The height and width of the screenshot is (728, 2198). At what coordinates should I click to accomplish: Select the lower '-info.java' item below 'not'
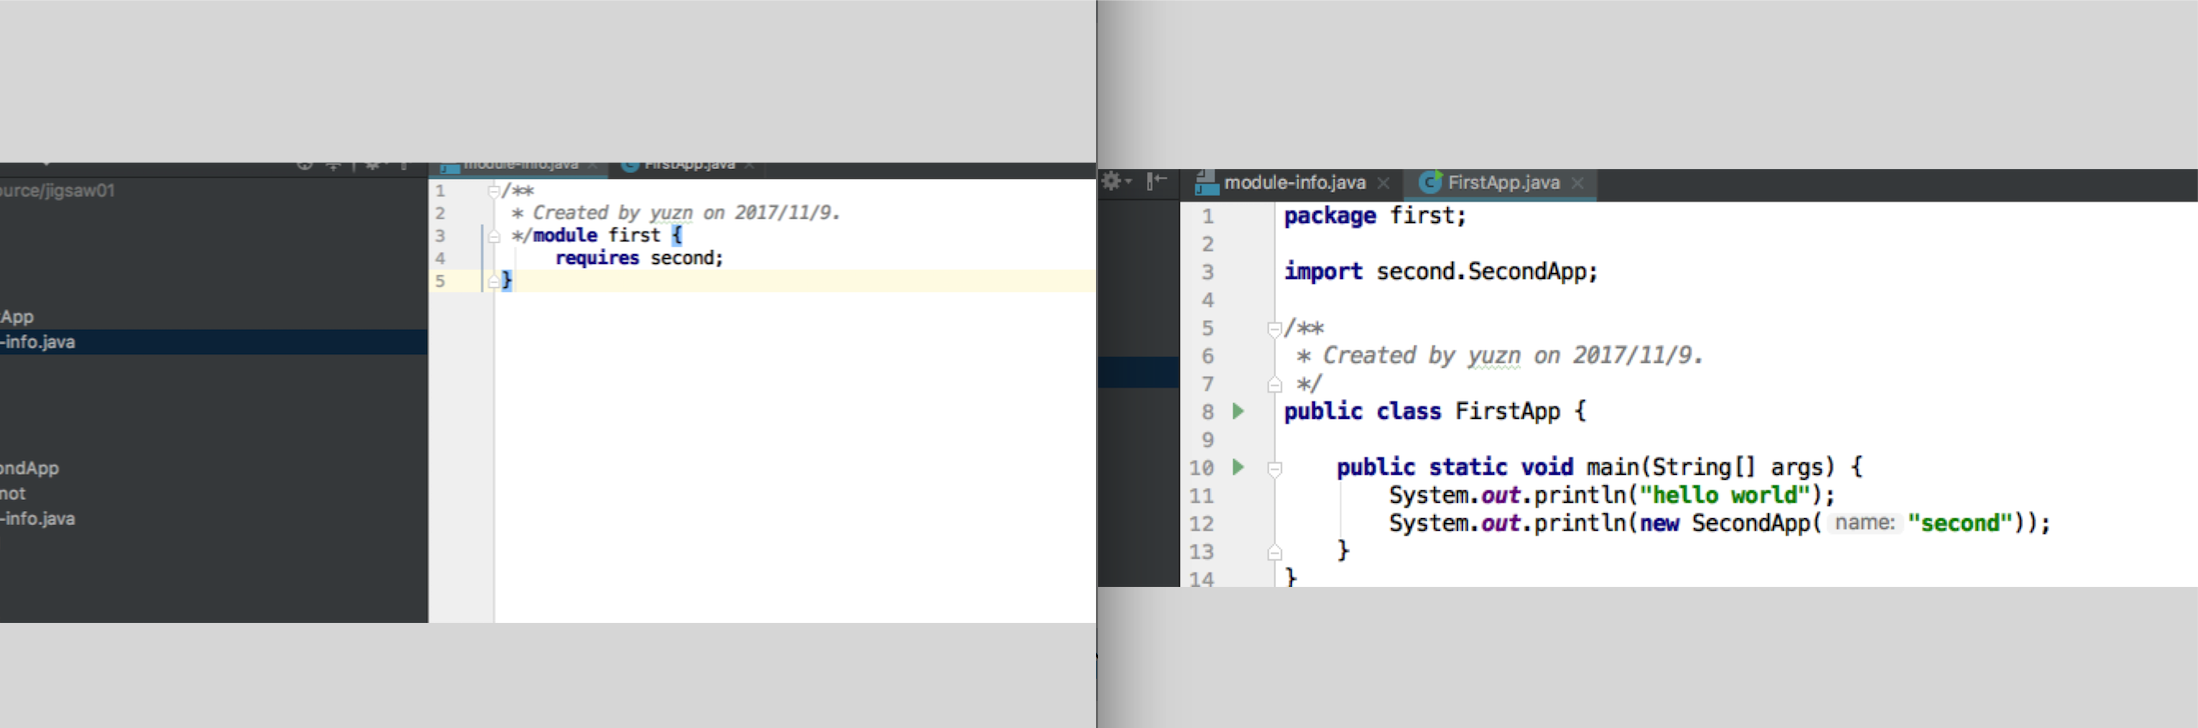click(x=38, y=519)
